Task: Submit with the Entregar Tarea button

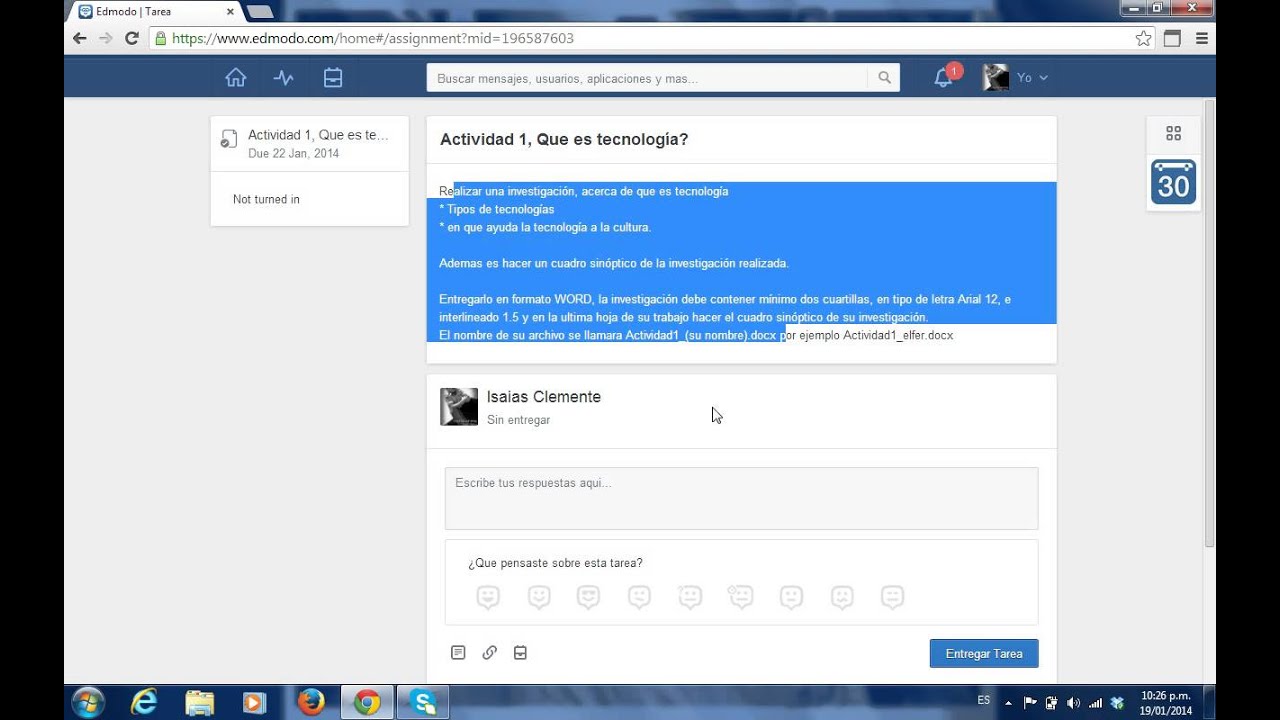Action: click(x=984, y=653)
